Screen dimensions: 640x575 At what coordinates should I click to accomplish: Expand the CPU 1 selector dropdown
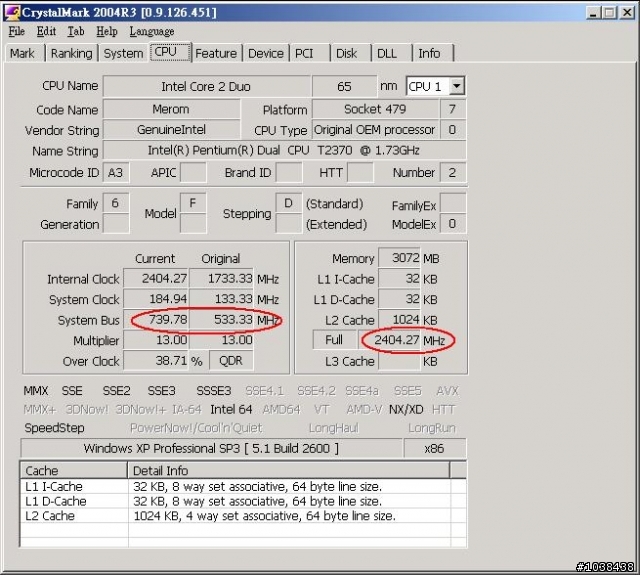pyautogui.click(x=457, y=87)
